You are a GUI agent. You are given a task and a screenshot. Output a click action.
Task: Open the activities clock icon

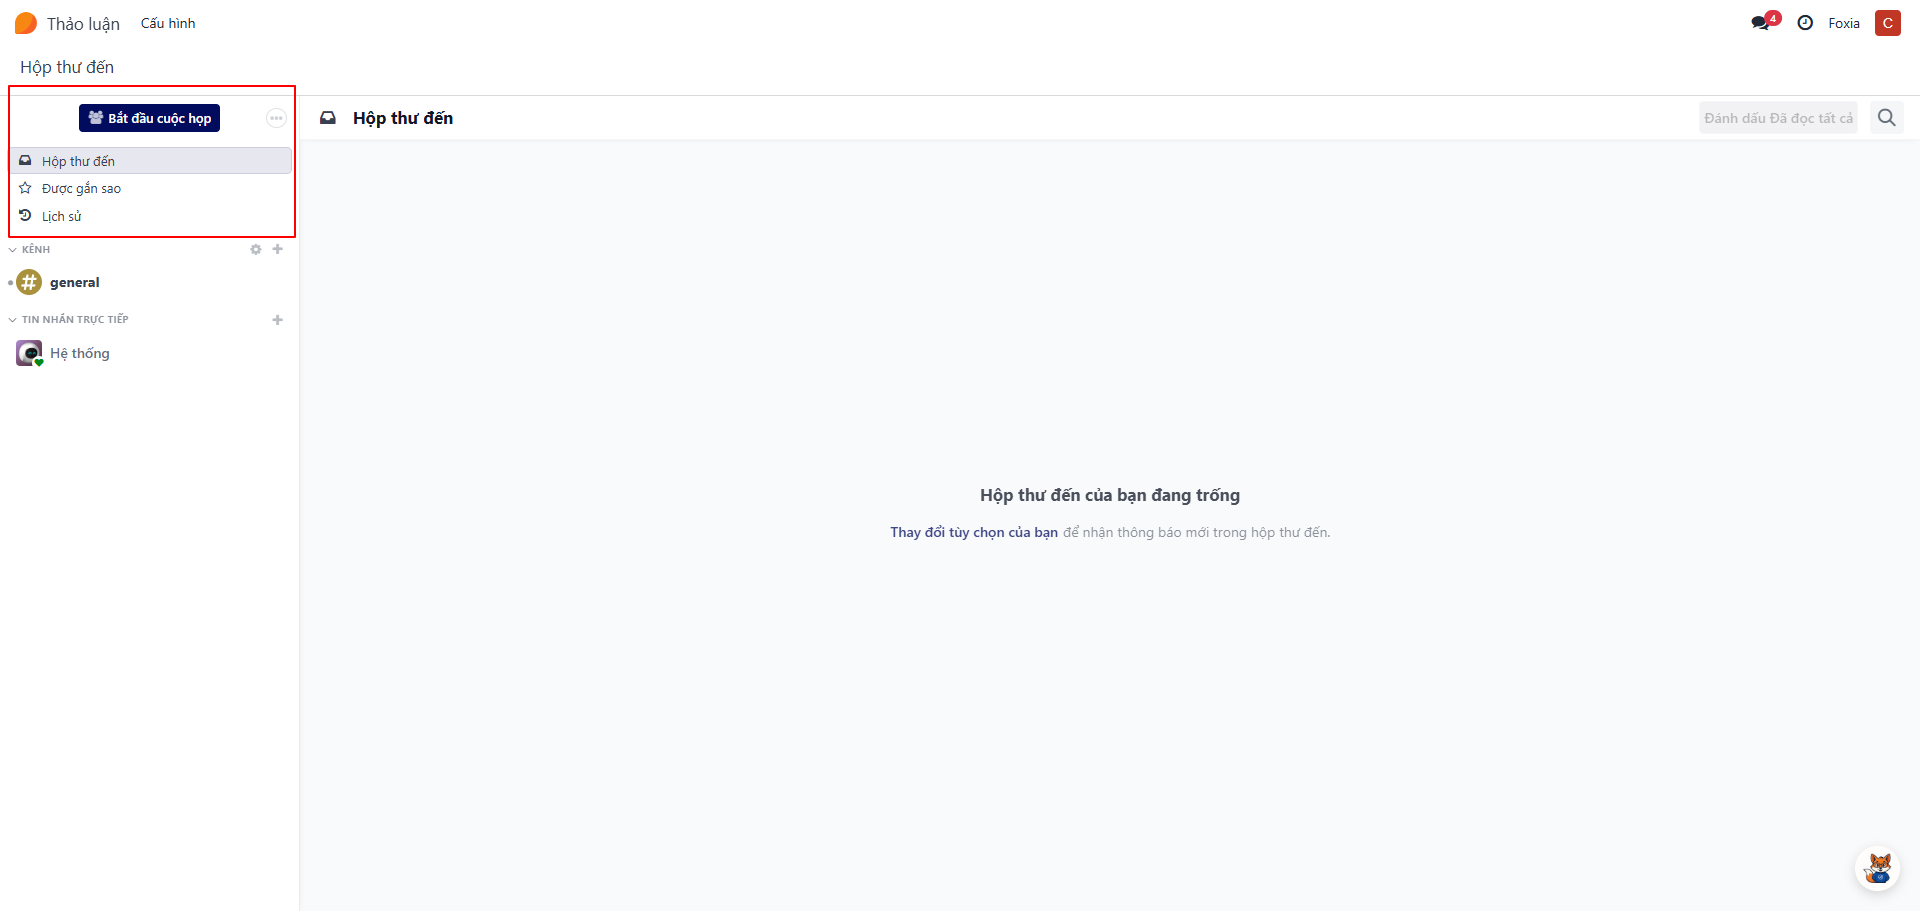click(1805, 23)
